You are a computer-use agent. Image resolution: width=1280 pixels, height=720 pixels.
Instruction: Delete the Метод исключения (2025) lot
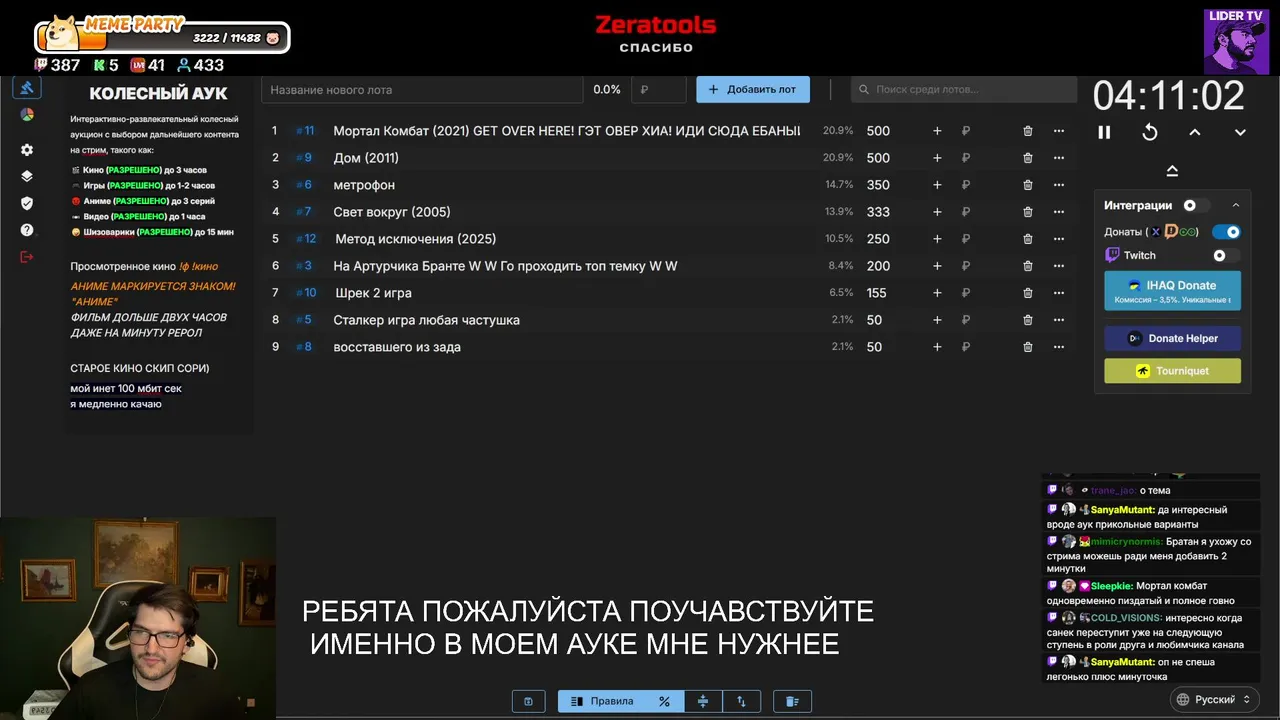(1028, 239)
